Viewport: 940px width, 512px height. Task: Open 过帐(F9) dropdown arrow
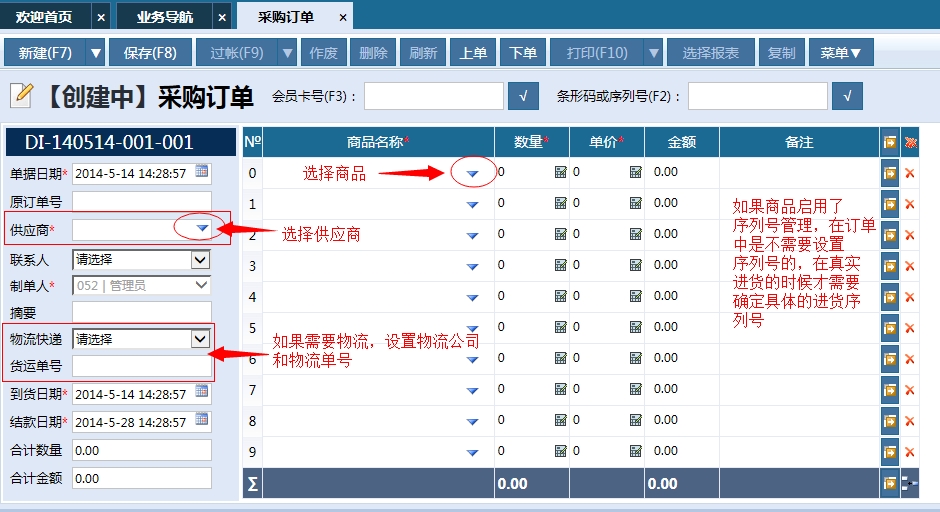[288, 53]
